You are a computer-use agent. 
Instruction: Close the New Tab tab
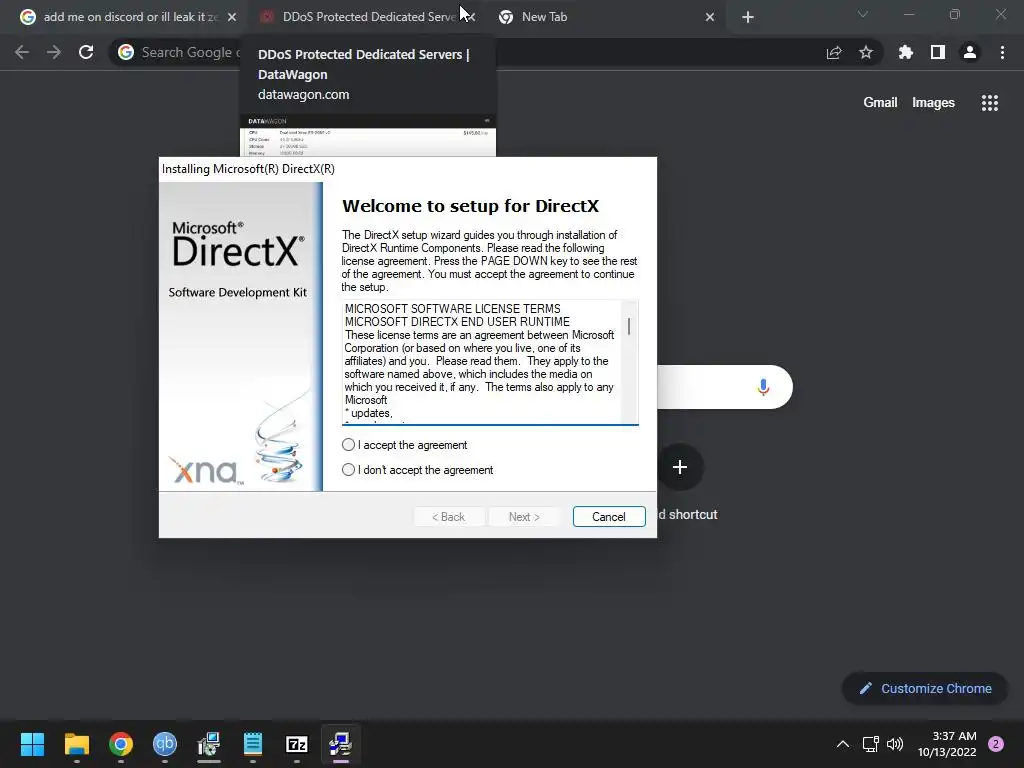click(x=710, y=17)
